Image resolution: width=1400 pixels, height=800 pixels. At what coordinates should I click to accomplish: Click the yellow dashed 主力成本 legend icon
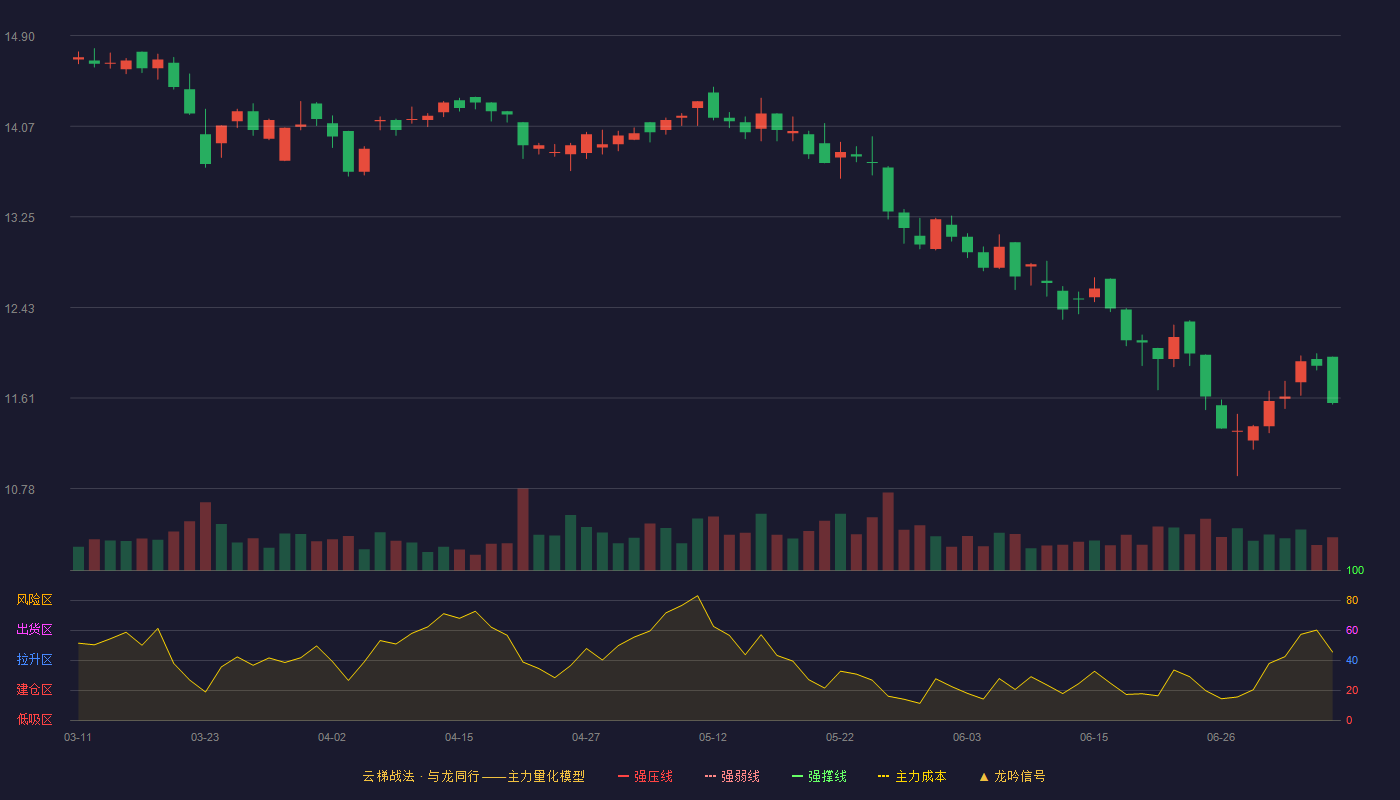tap(884, 776)
